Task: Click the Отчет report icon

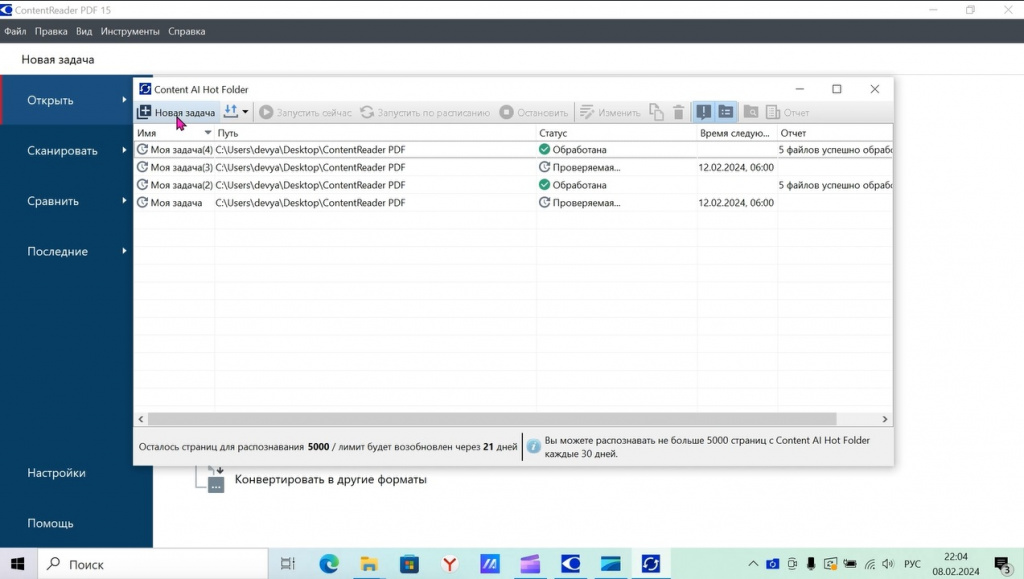Action: click(x=773, y=112)
